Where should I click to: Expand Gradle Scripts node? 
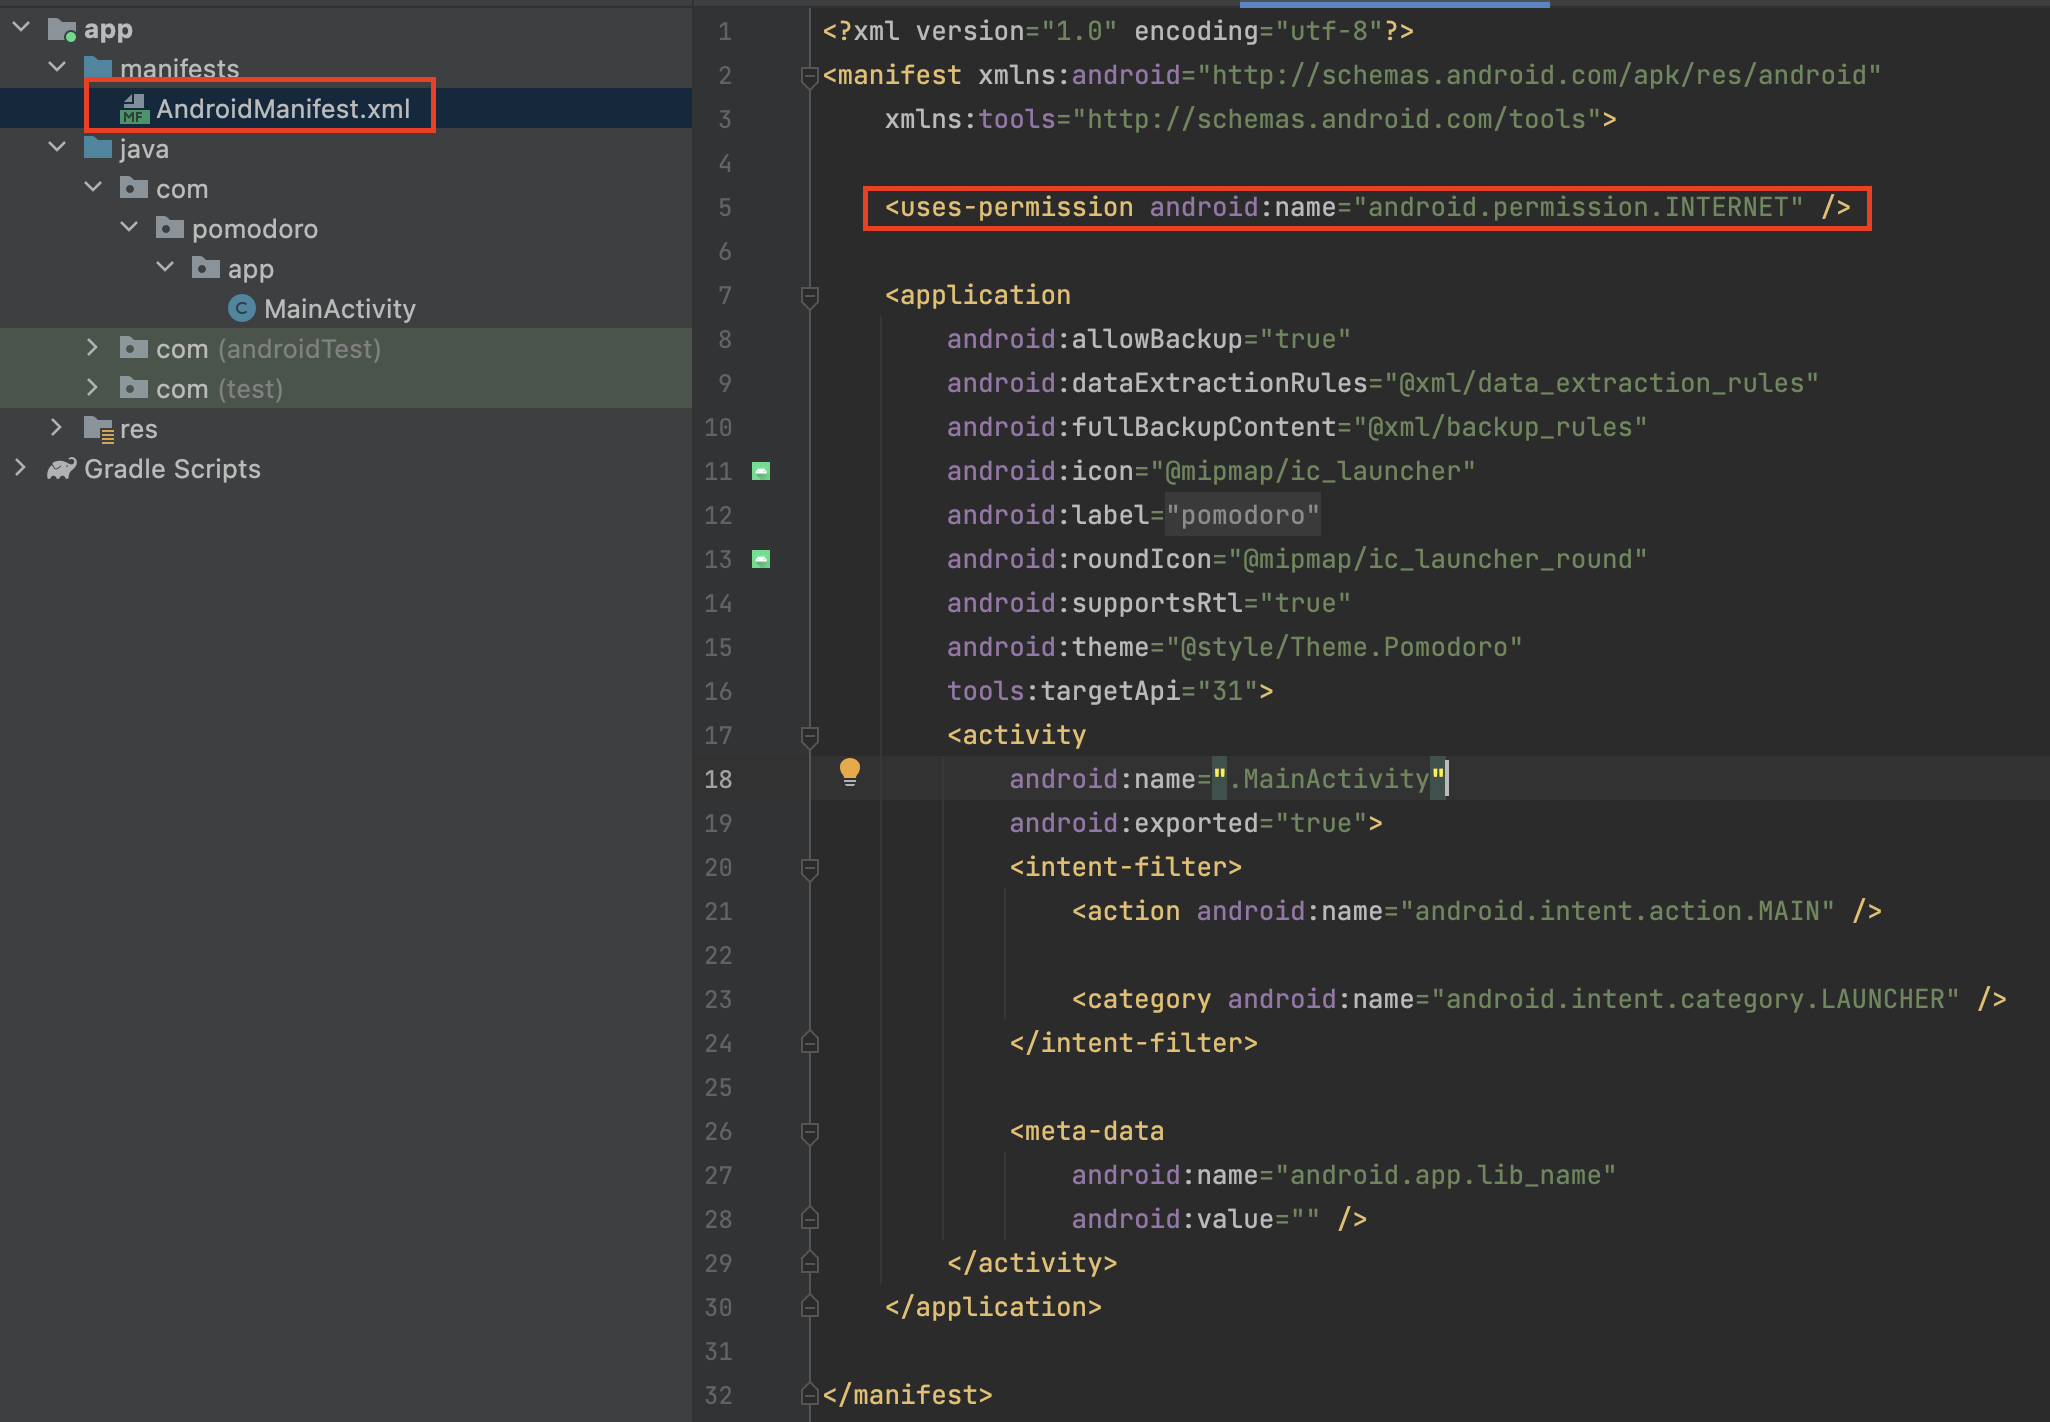point(20,468)
